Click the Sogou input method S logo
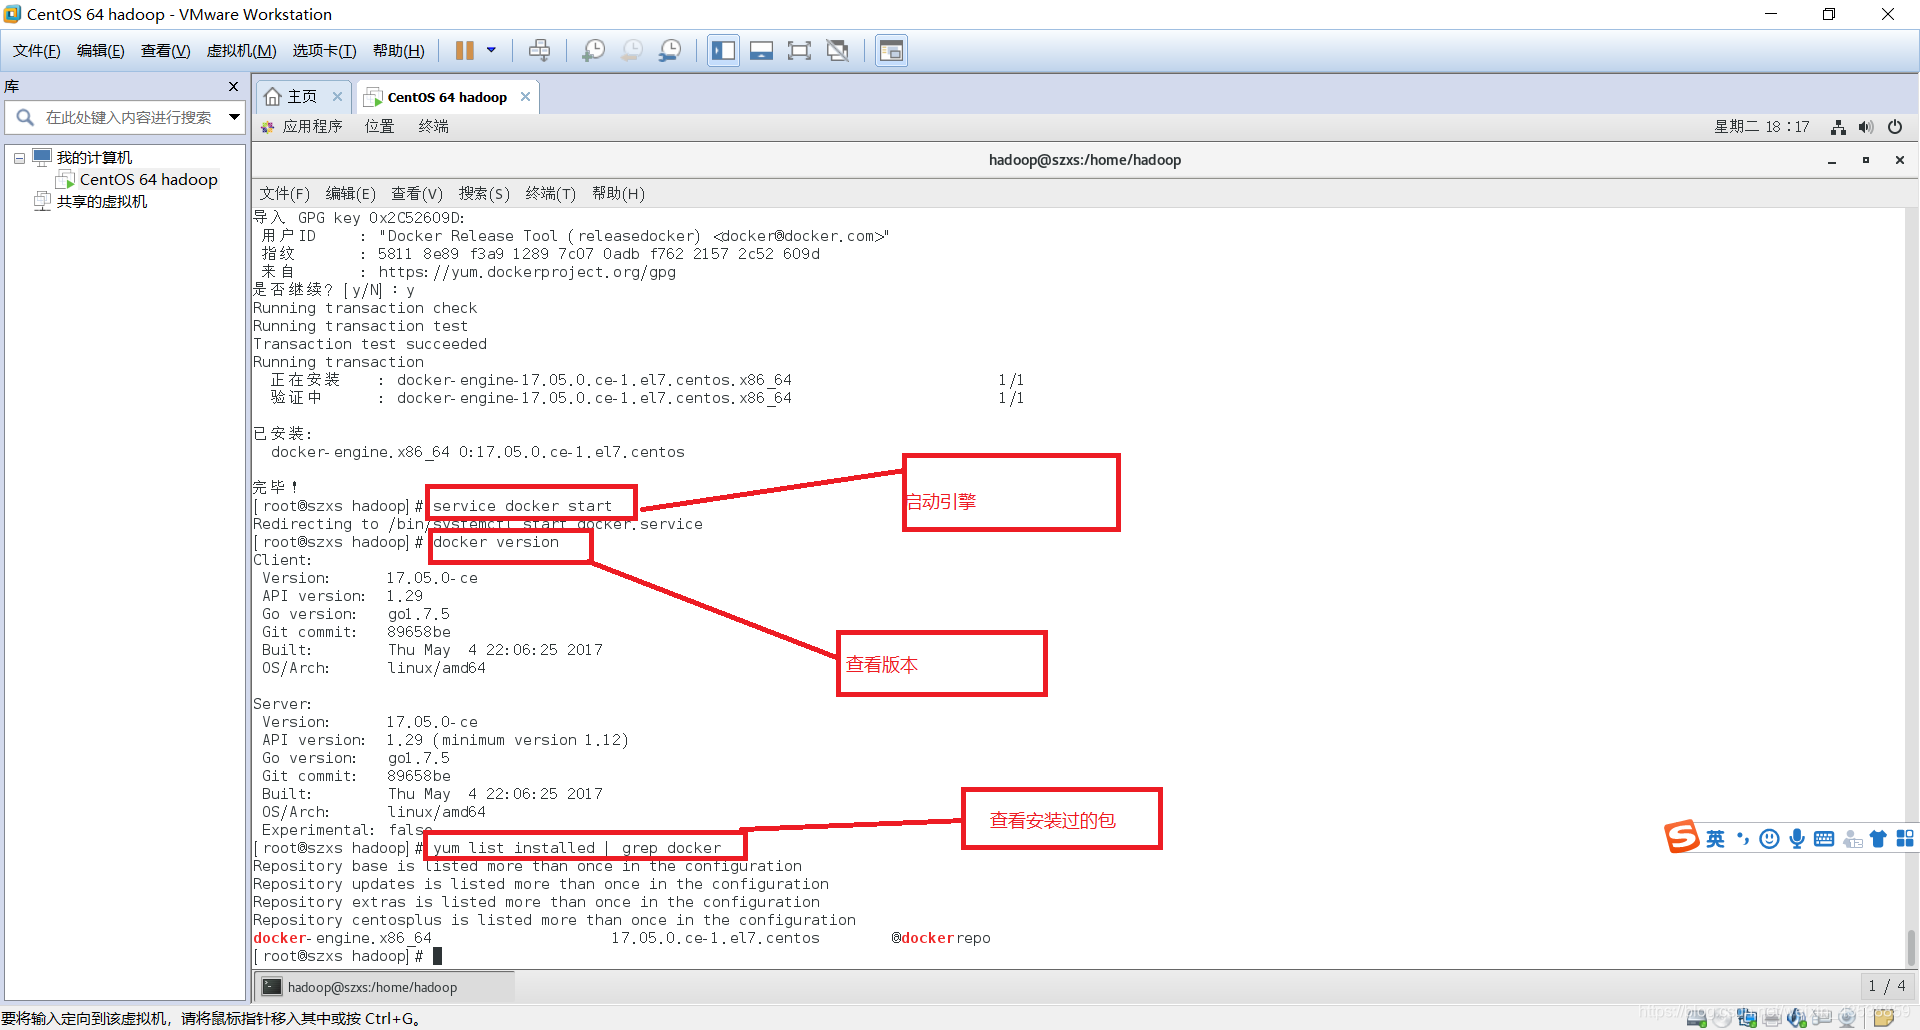The width and height of the screenshot is (1920, 1030). (x=1682, y=837)
